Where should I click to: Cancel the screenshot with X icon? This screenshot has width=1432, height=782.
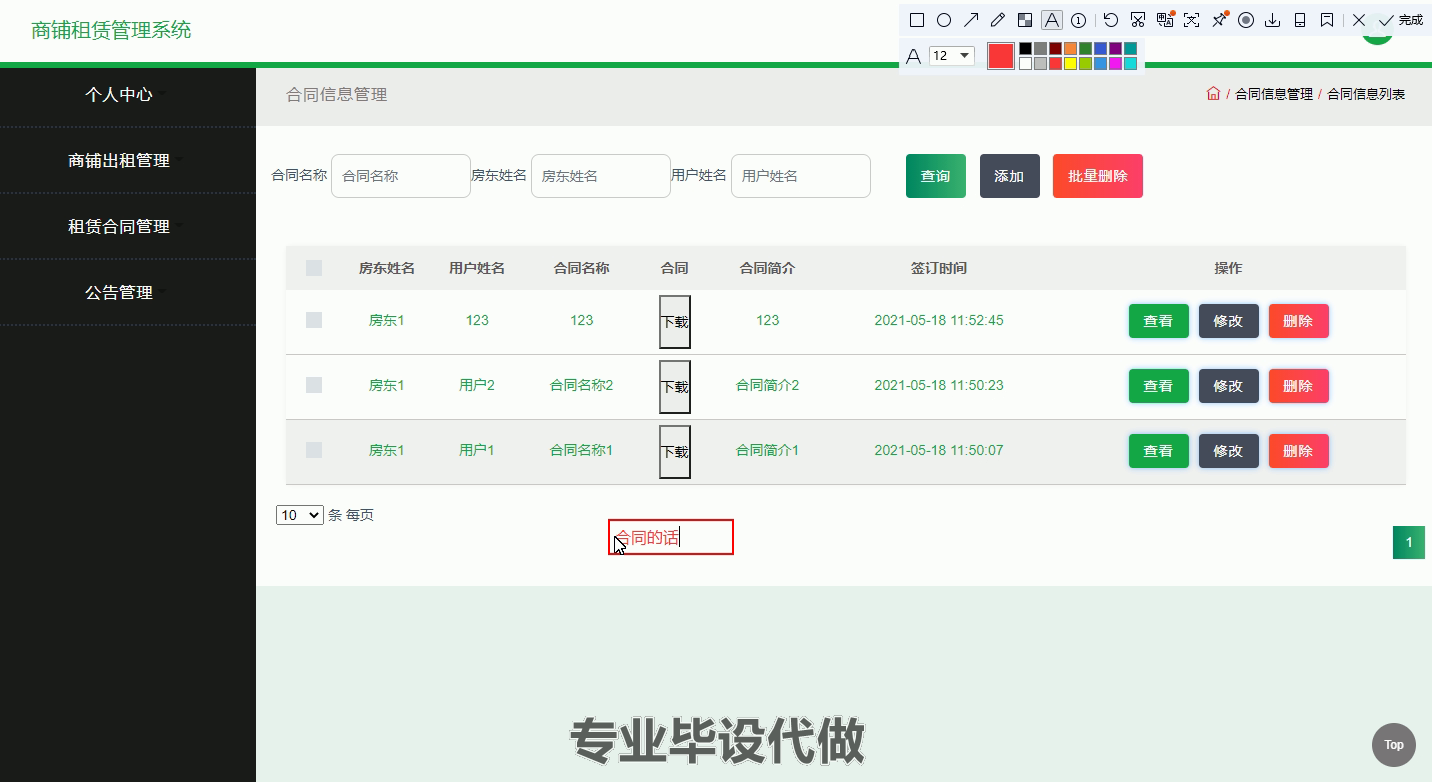1358,20
